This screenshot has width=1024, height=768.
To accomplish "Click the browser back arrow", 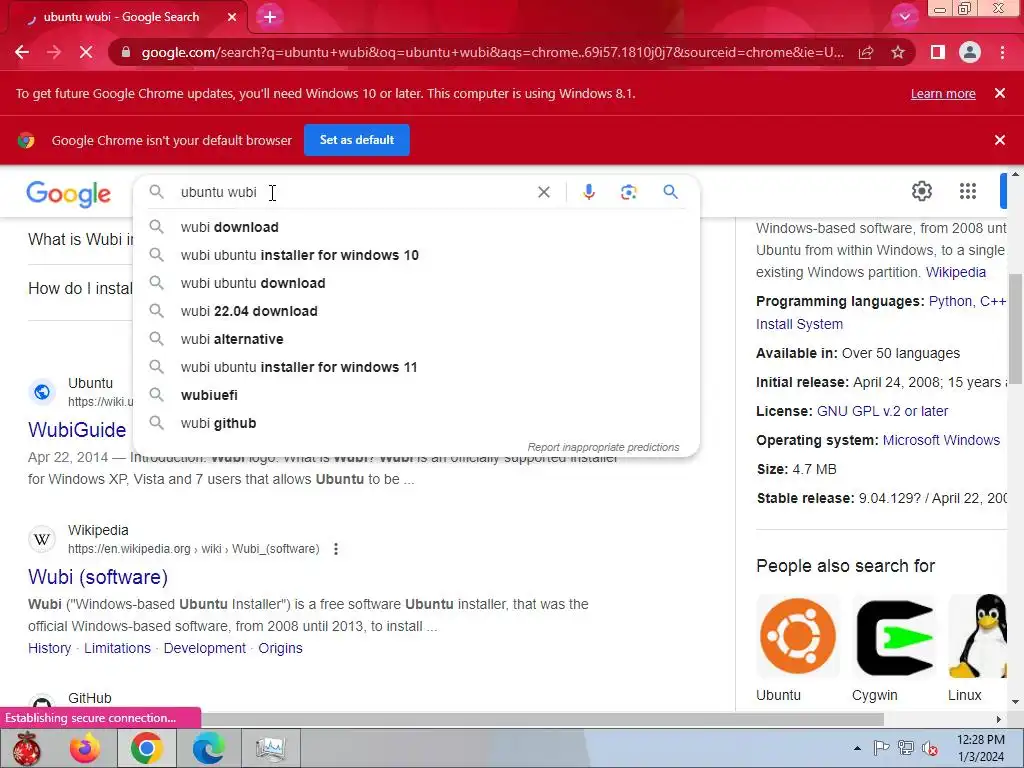I will [22, 52].
